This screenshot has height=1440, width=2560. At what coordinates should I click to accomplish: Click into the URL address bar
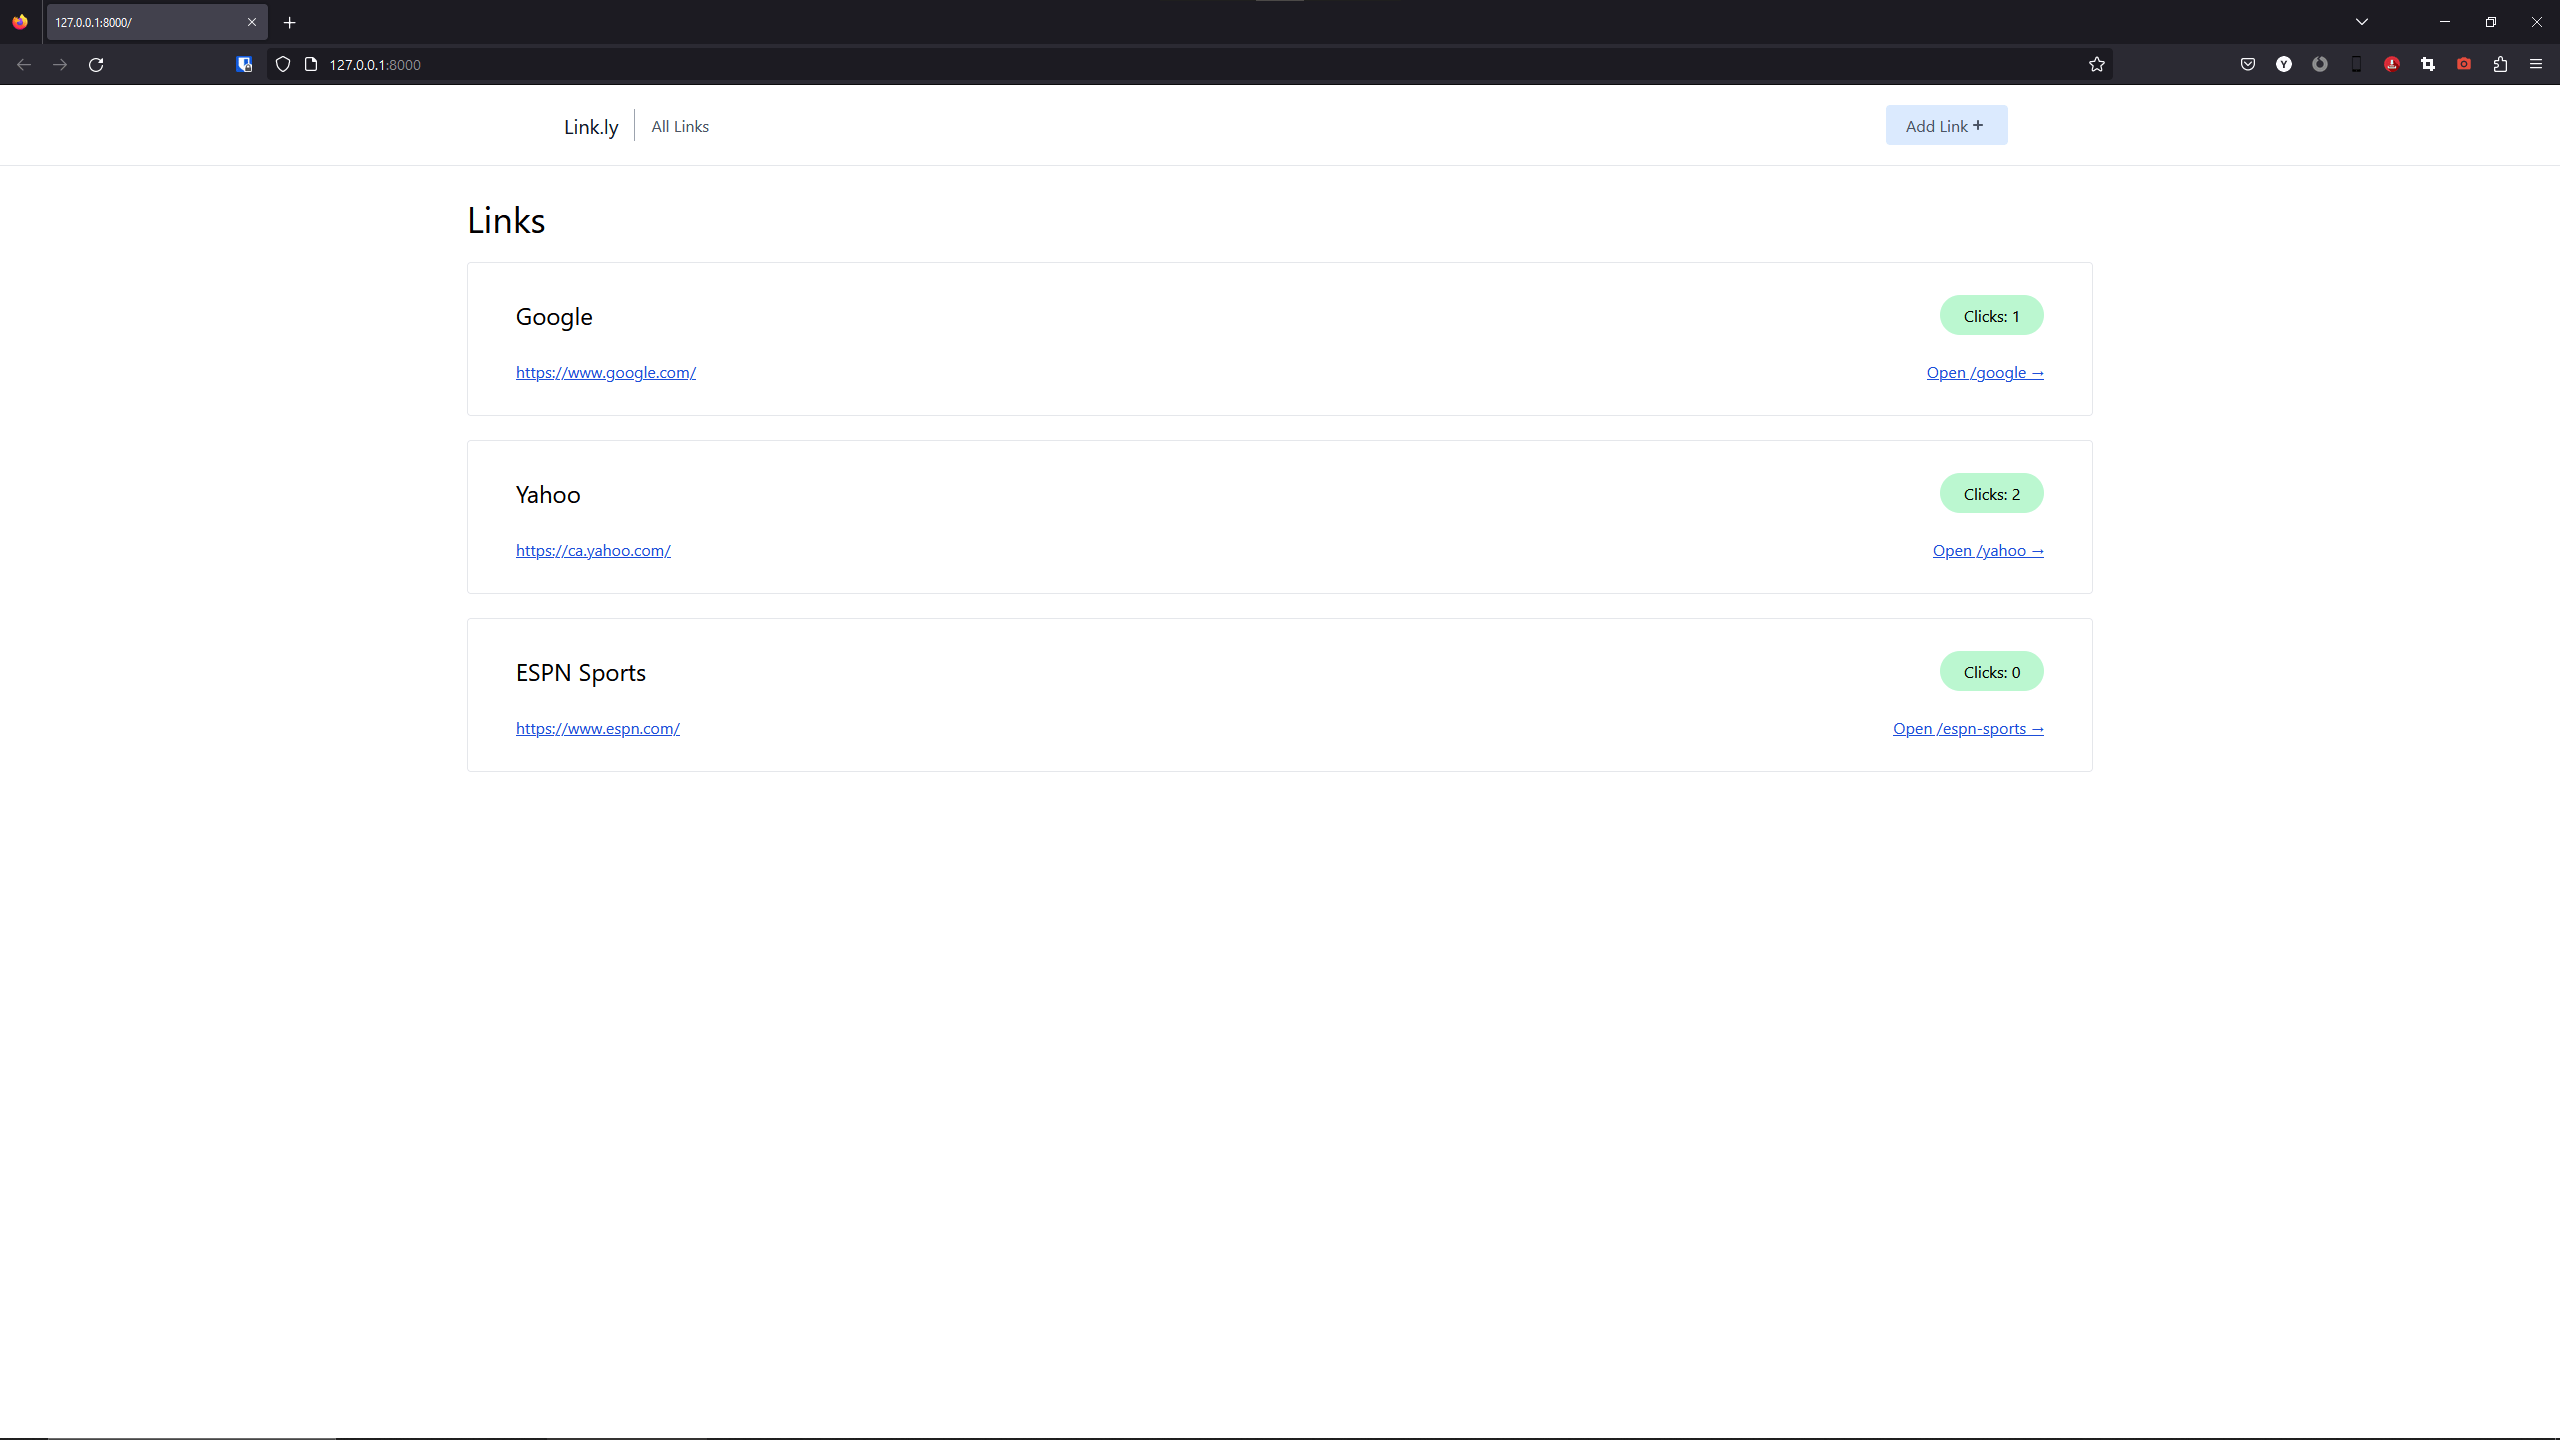point(1200,64)
